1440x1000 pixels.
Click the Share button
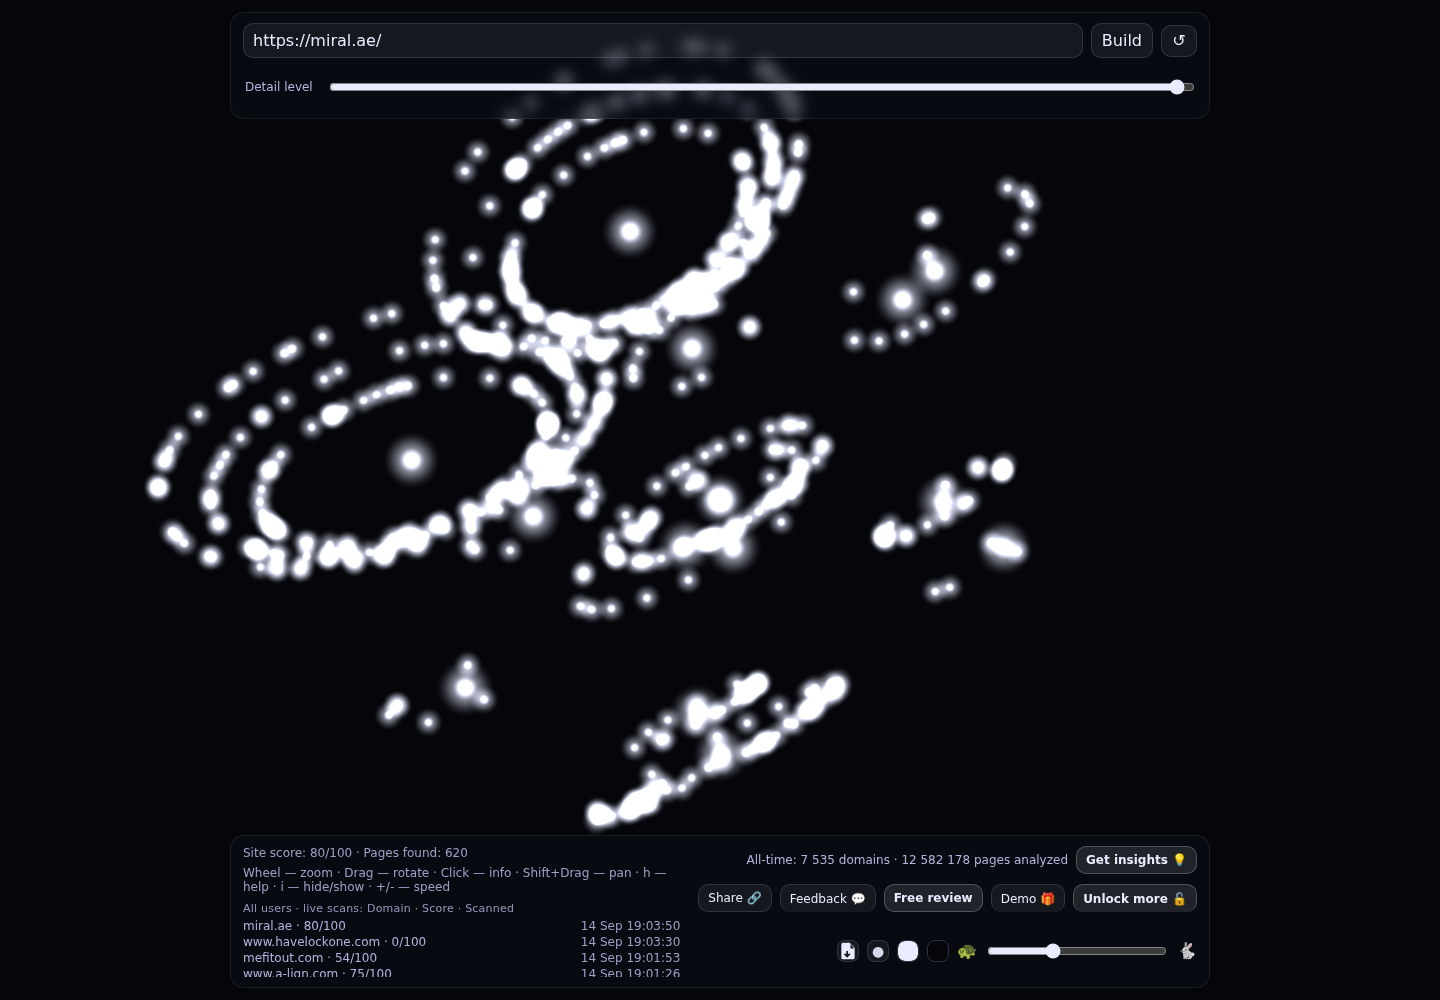(735, 898)
